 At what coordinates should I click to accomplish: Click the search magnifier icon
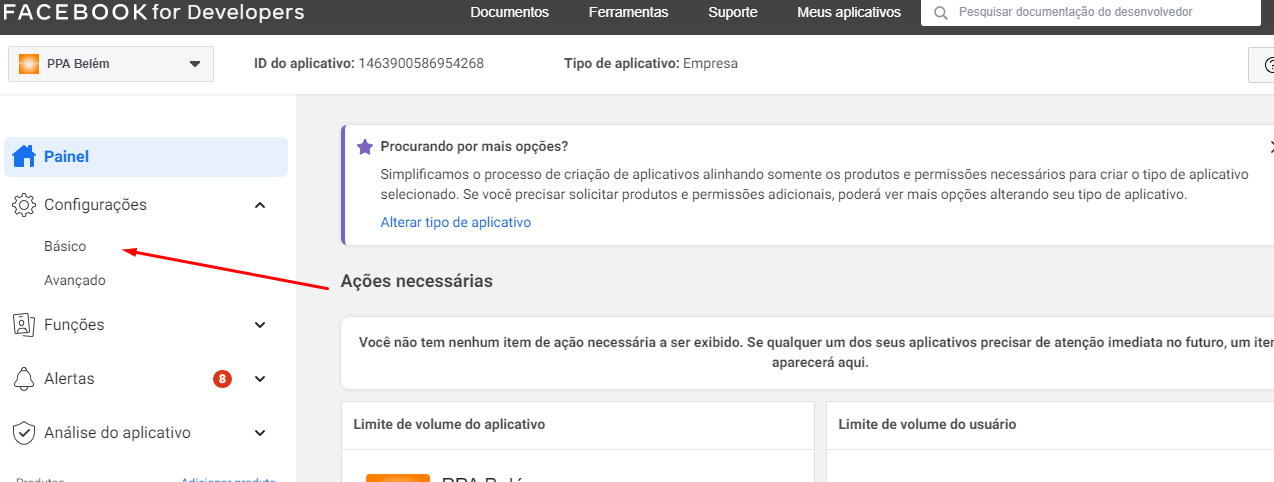coord(940,13)
